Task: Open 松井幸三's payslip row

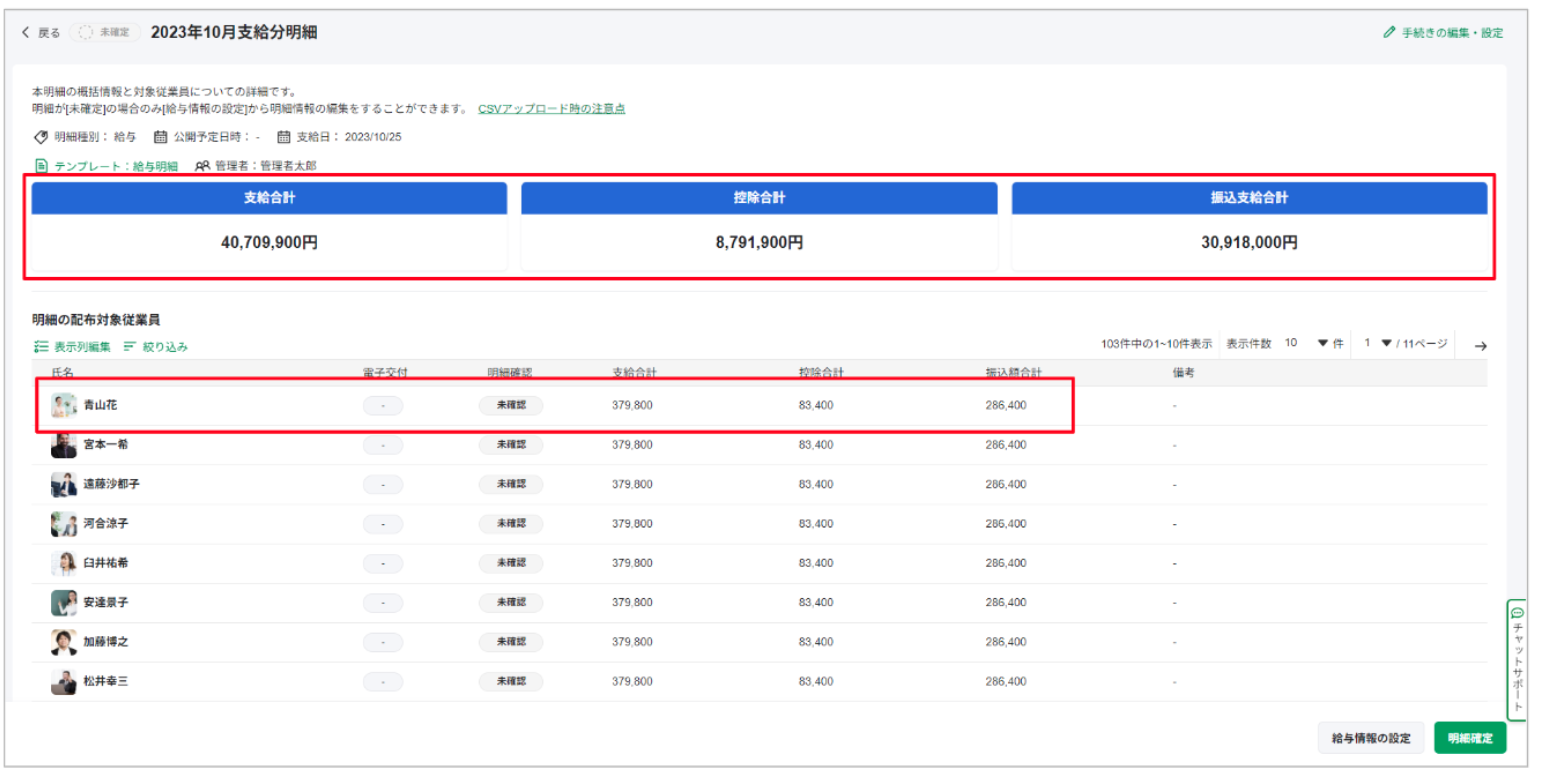Action: (105, 681)
